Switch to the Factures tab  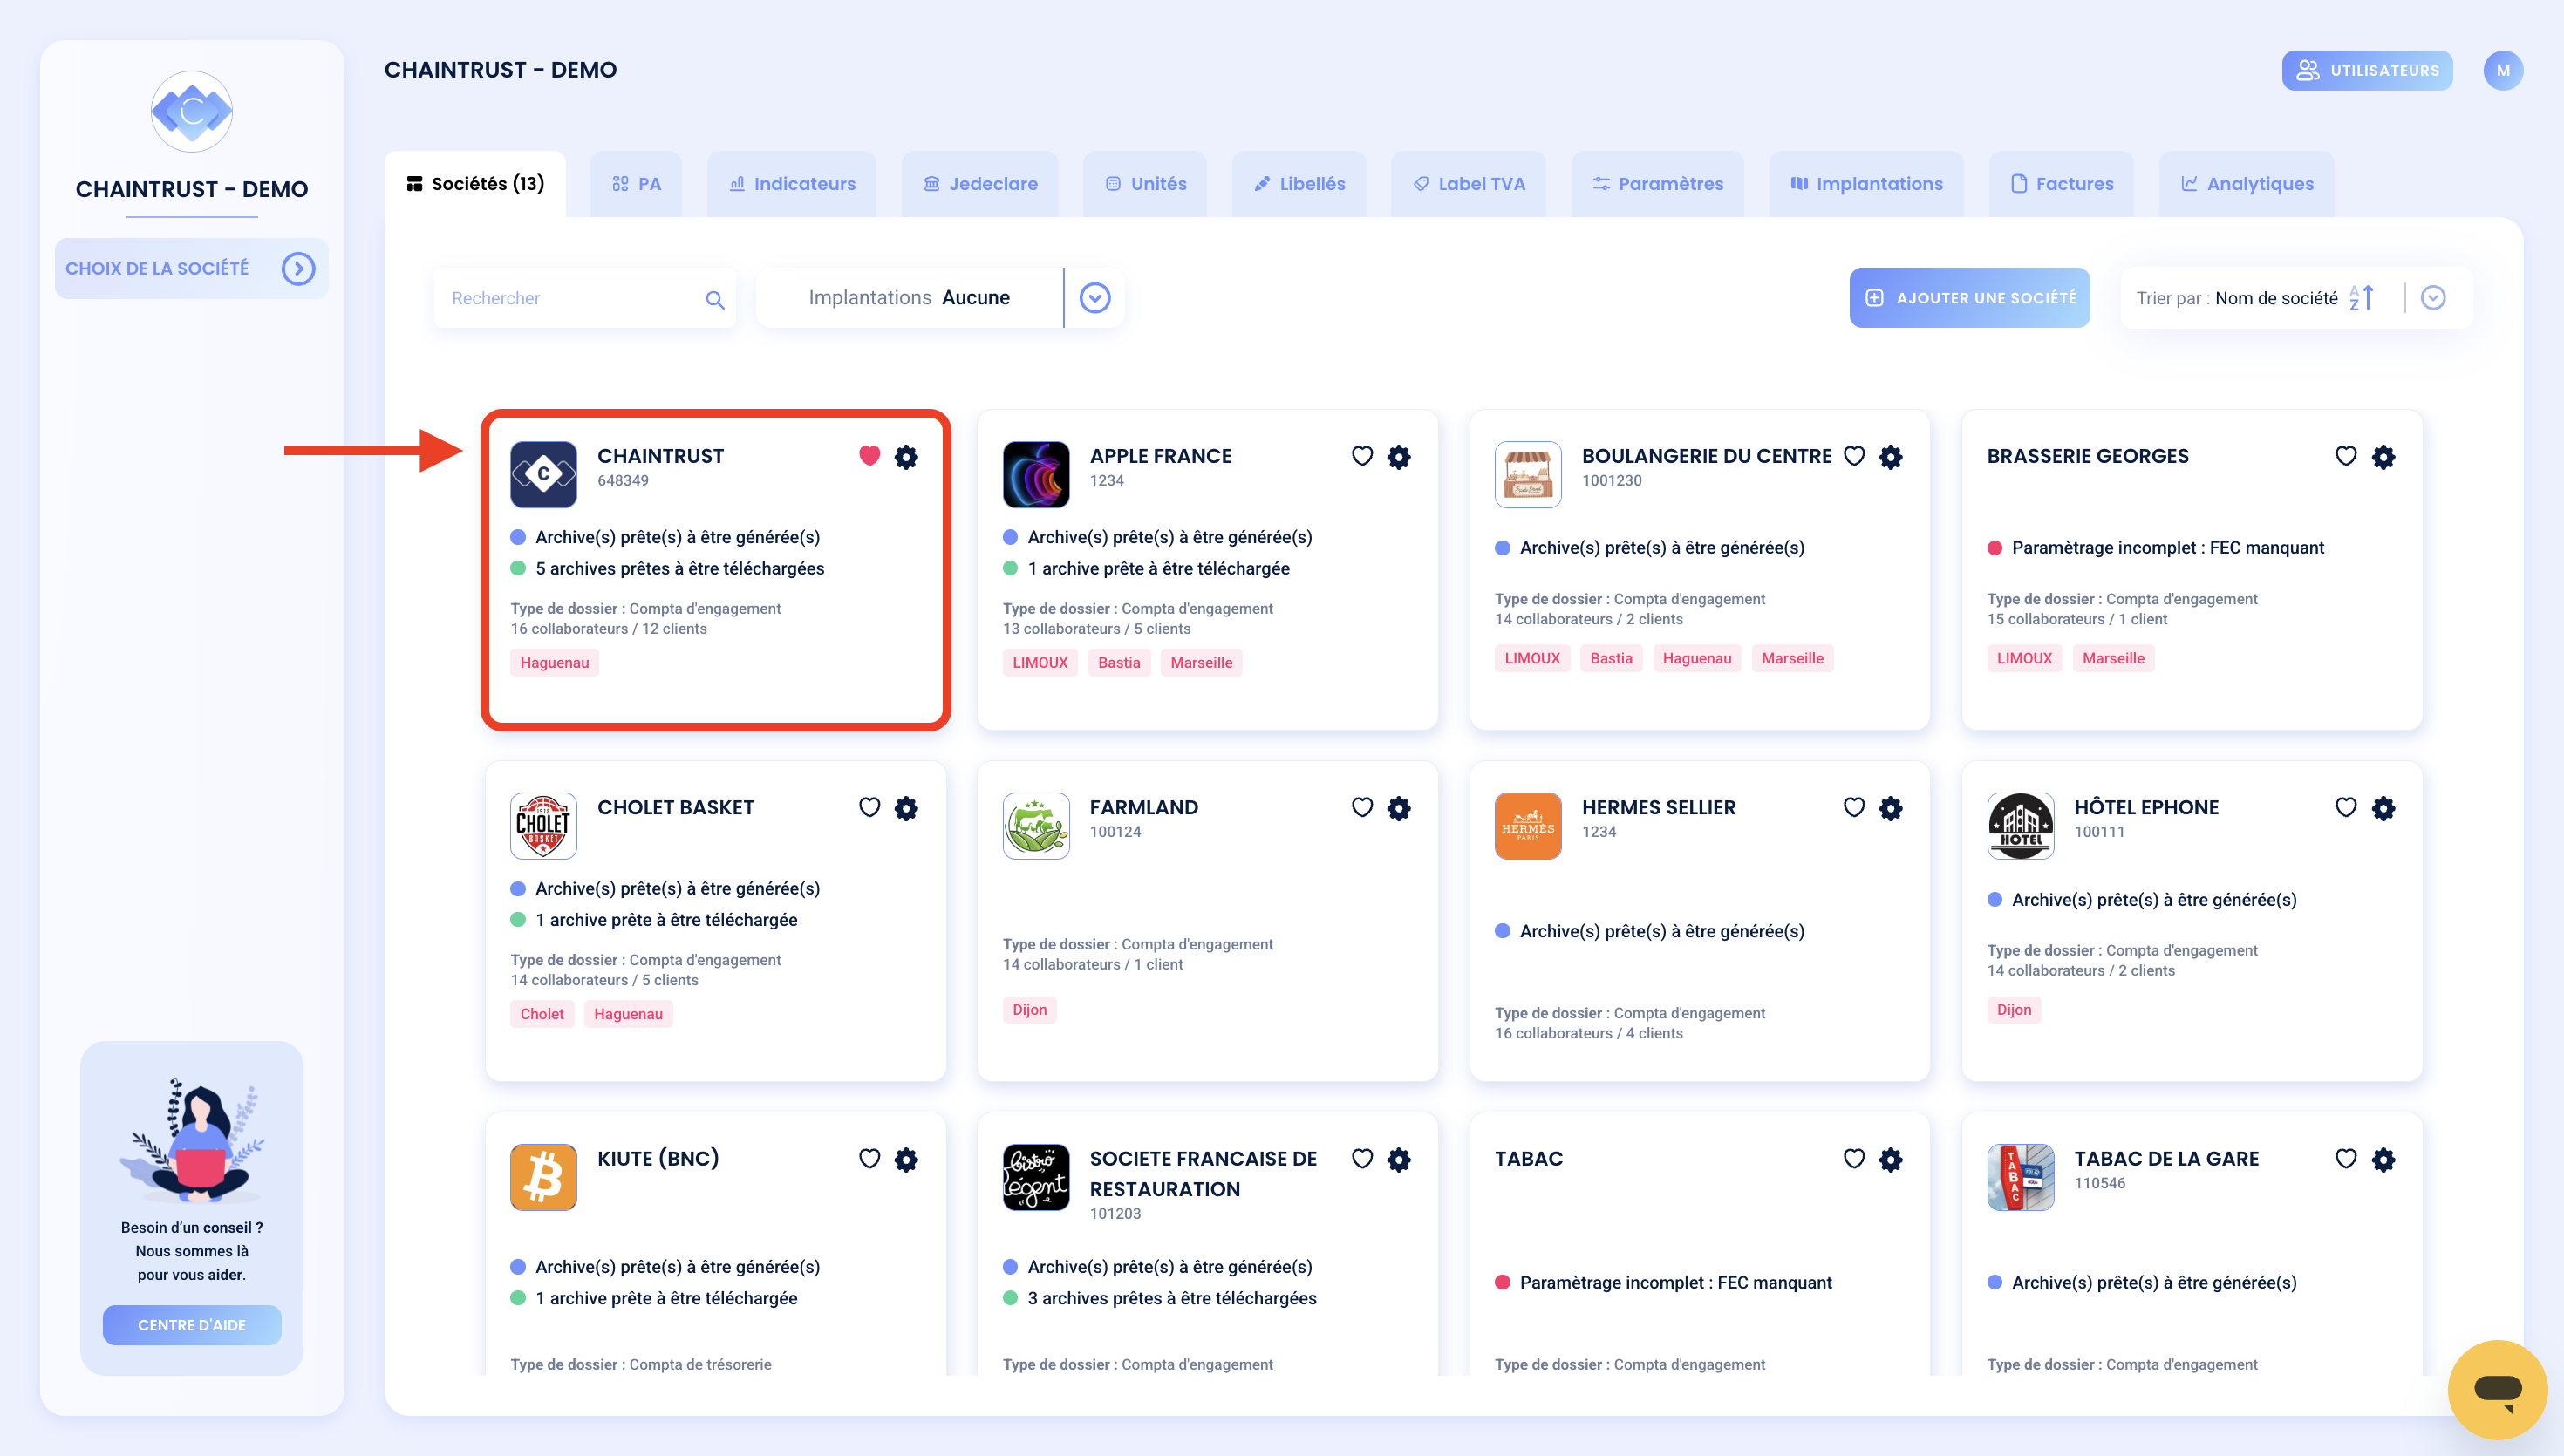coord(2061,184)
